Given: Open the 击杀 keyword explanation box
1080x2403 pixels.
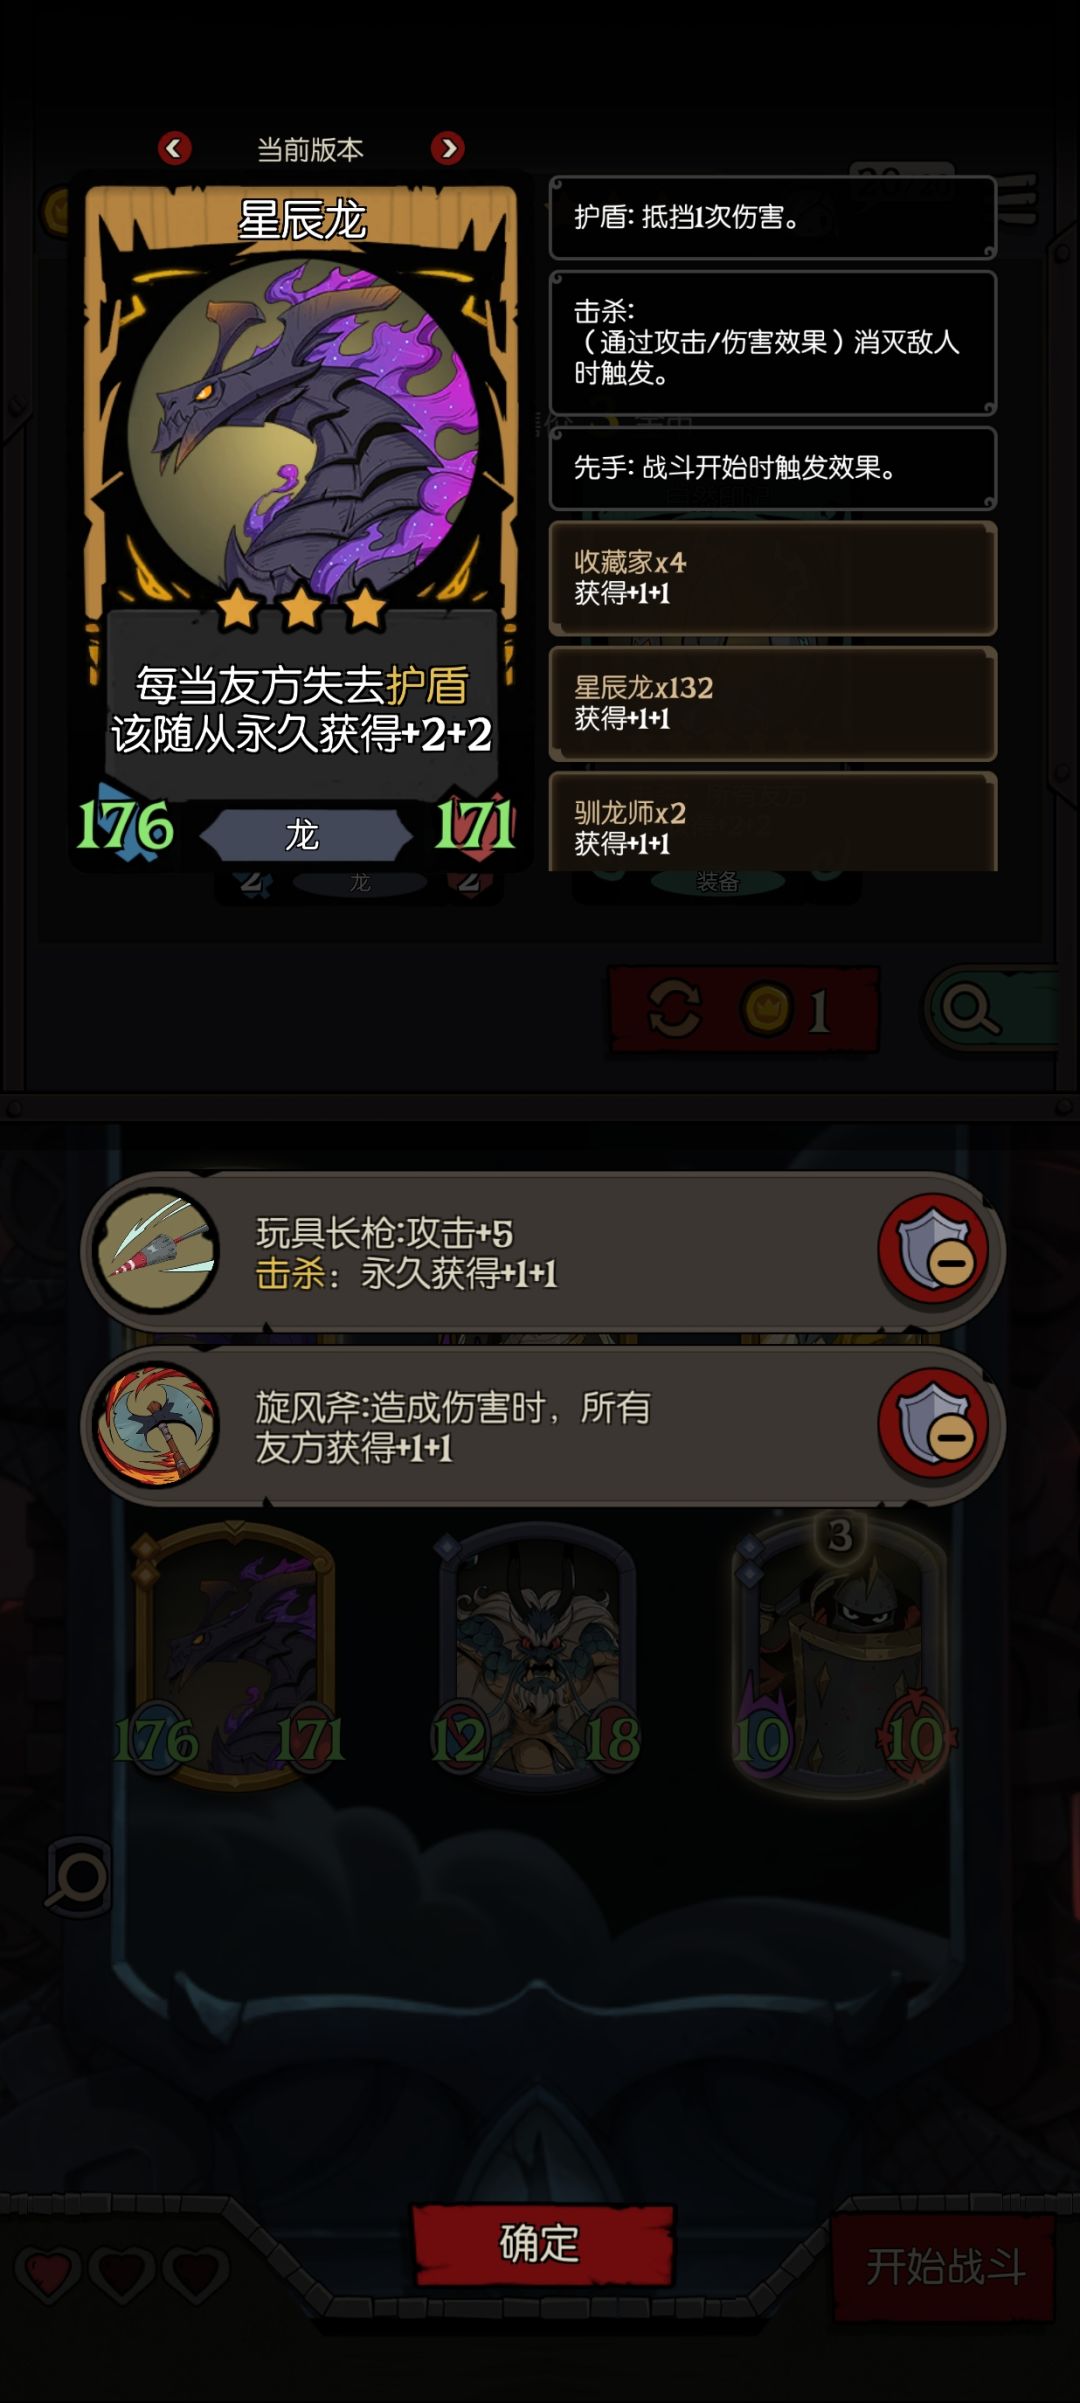Looking at the screenshot, I should [x=773, y=342].
